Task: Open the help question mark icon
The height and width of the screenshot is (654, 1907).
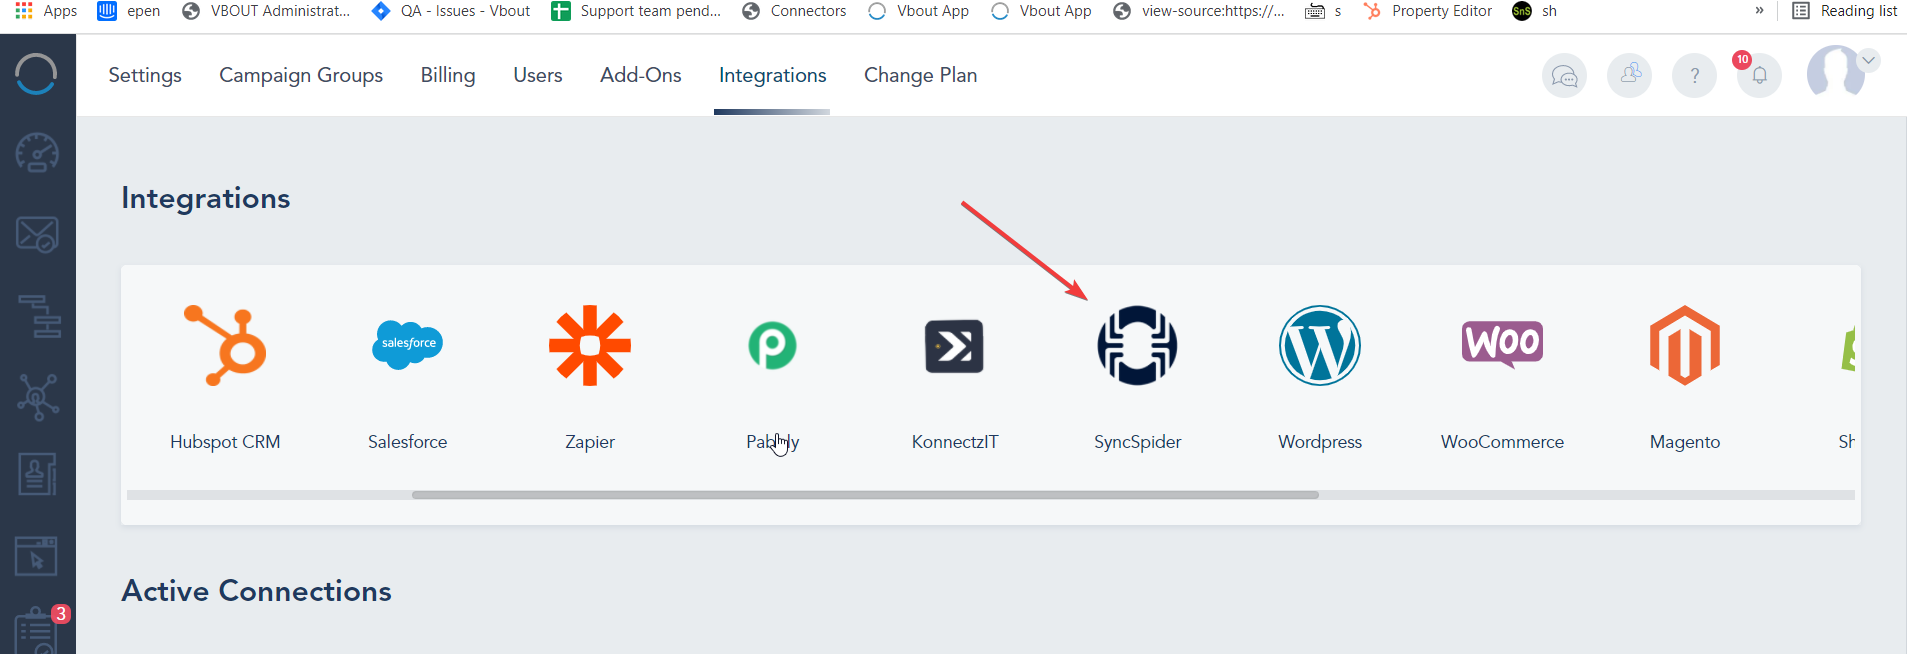Action: tap(1694, 75)
